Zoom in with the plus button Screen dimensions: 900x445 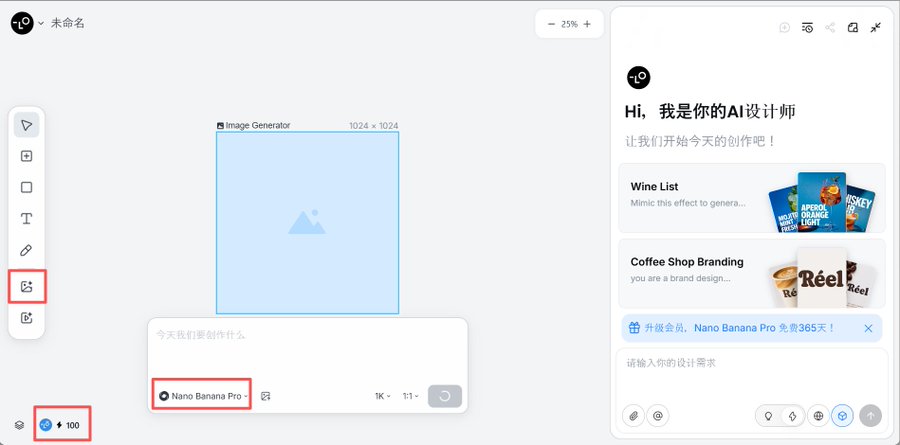[587, 24]
